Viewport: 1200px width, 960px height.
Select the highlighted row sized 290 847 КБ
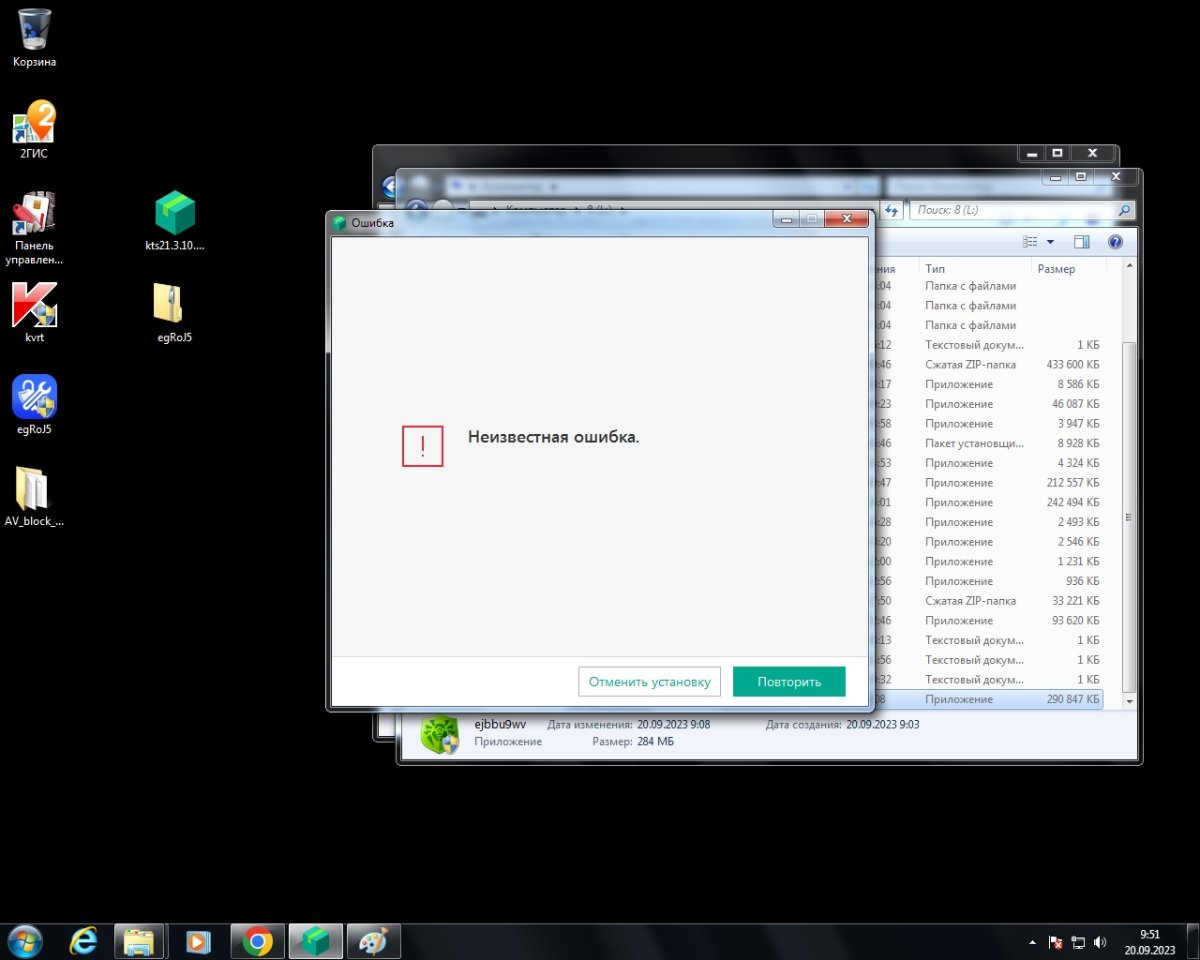[x=988, y=699]
